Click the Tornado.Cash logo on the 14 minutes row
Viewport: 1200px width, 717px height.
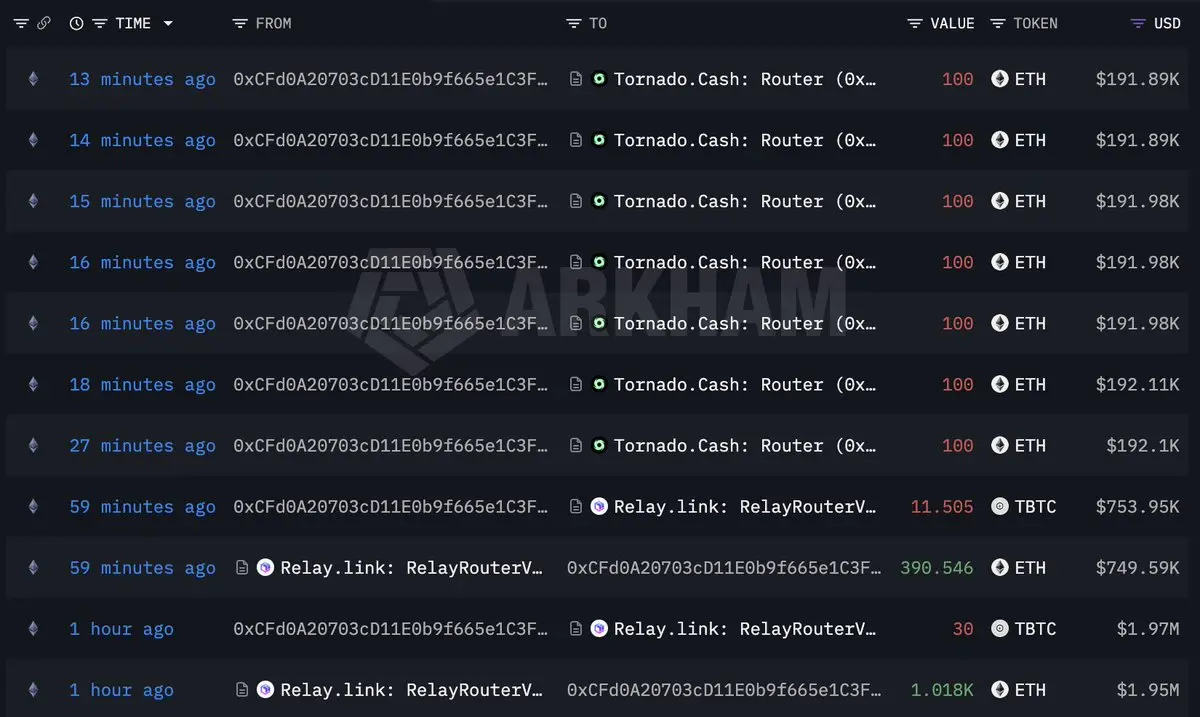point(599,140)
